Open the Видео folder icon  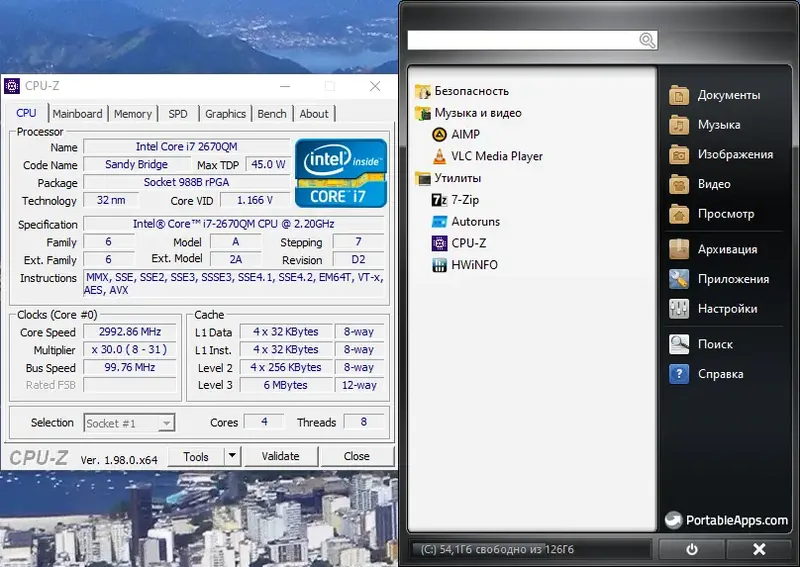click(x=679, y=184)
